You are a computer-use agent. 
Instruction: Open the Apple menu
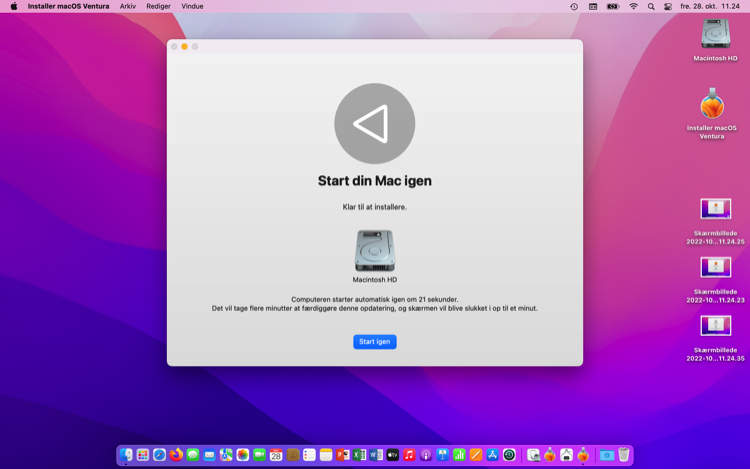click(x=14, y=6)
